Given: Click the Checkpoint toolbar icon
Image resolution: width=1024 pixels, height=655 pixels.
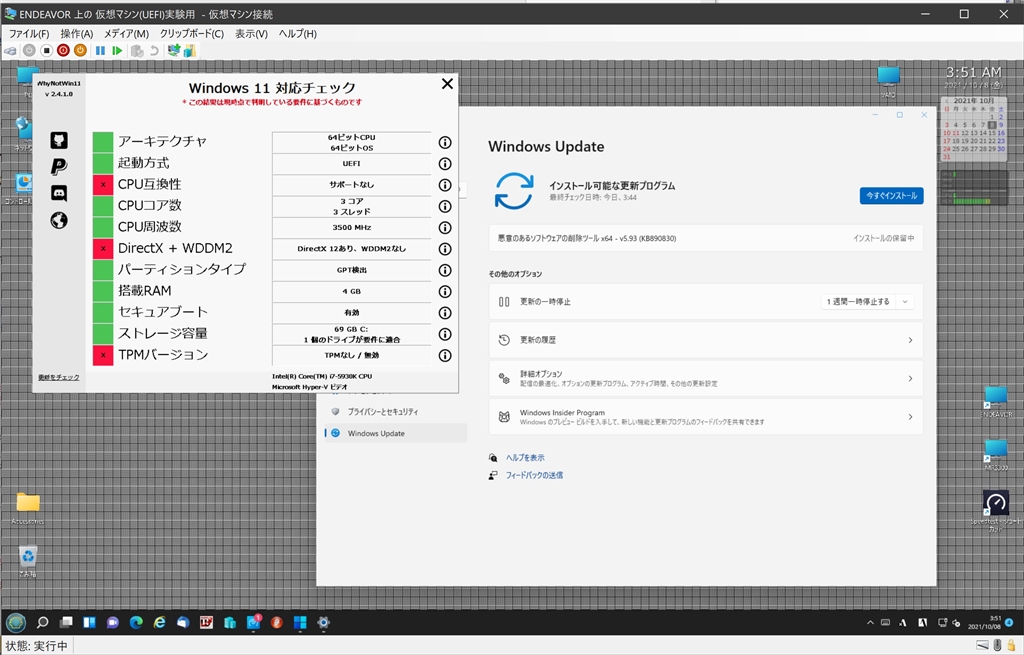Looking at the screenshot, I should tap(137, 50).
